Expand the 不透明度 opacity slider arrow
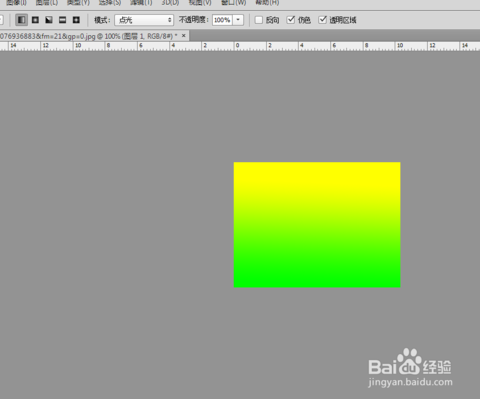The height and width of the screenshot is (399, 480). [238, 20]
